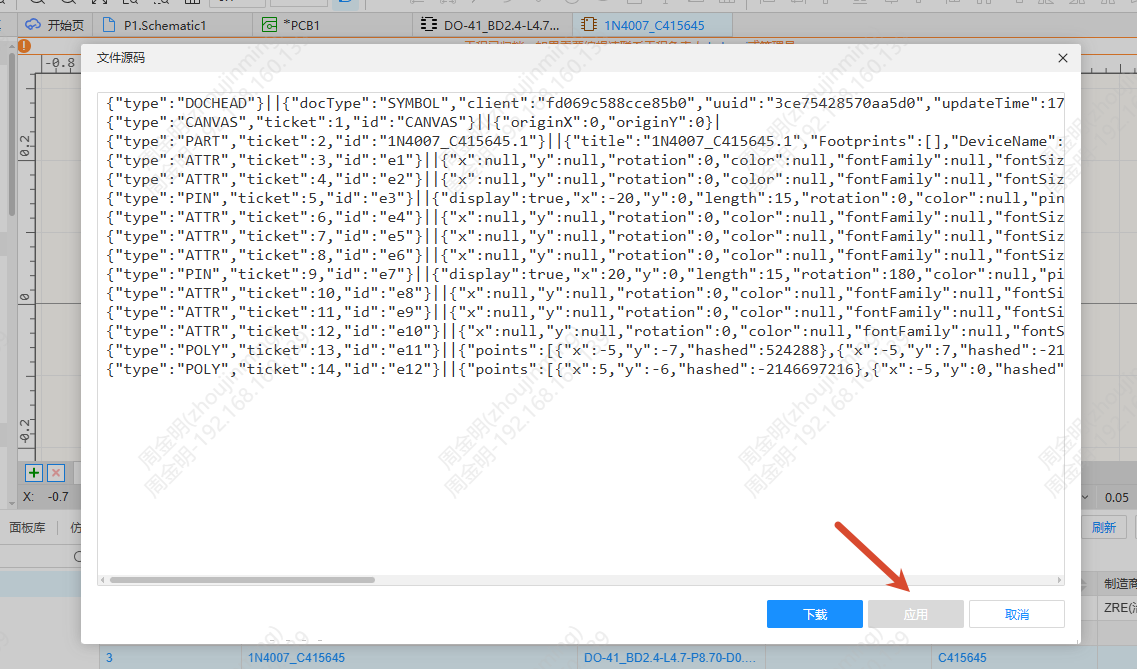The width and height of the screenshot is (1137, 669).
Task: Click the right arrow of the source scrollbar
Action: point(1059,580)
